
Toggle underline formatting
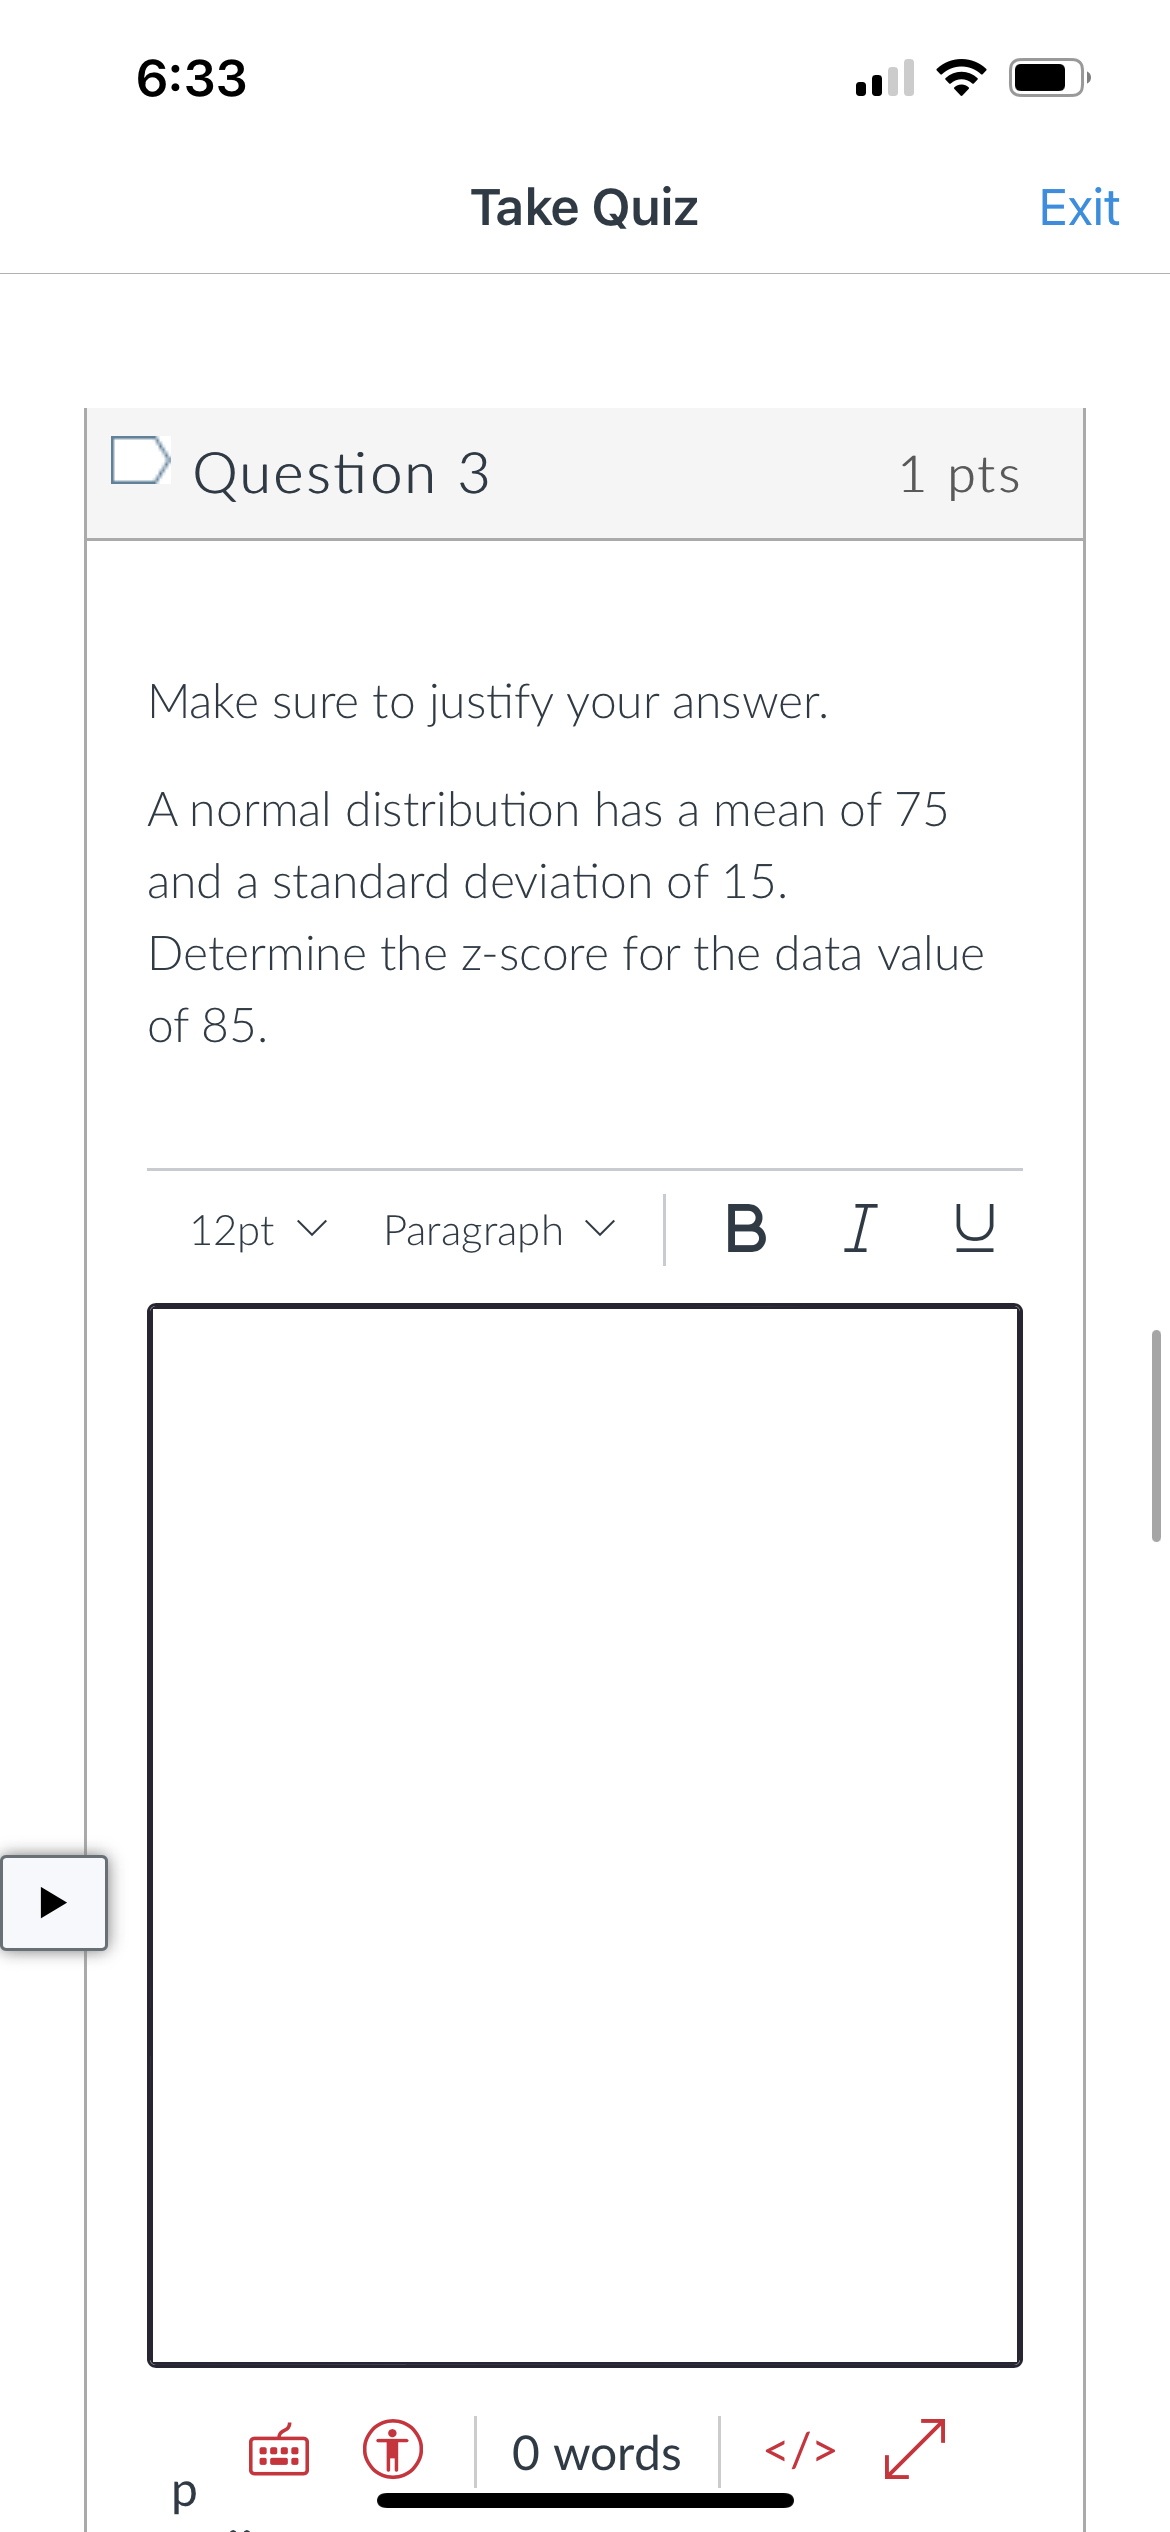pos(973,1230)
